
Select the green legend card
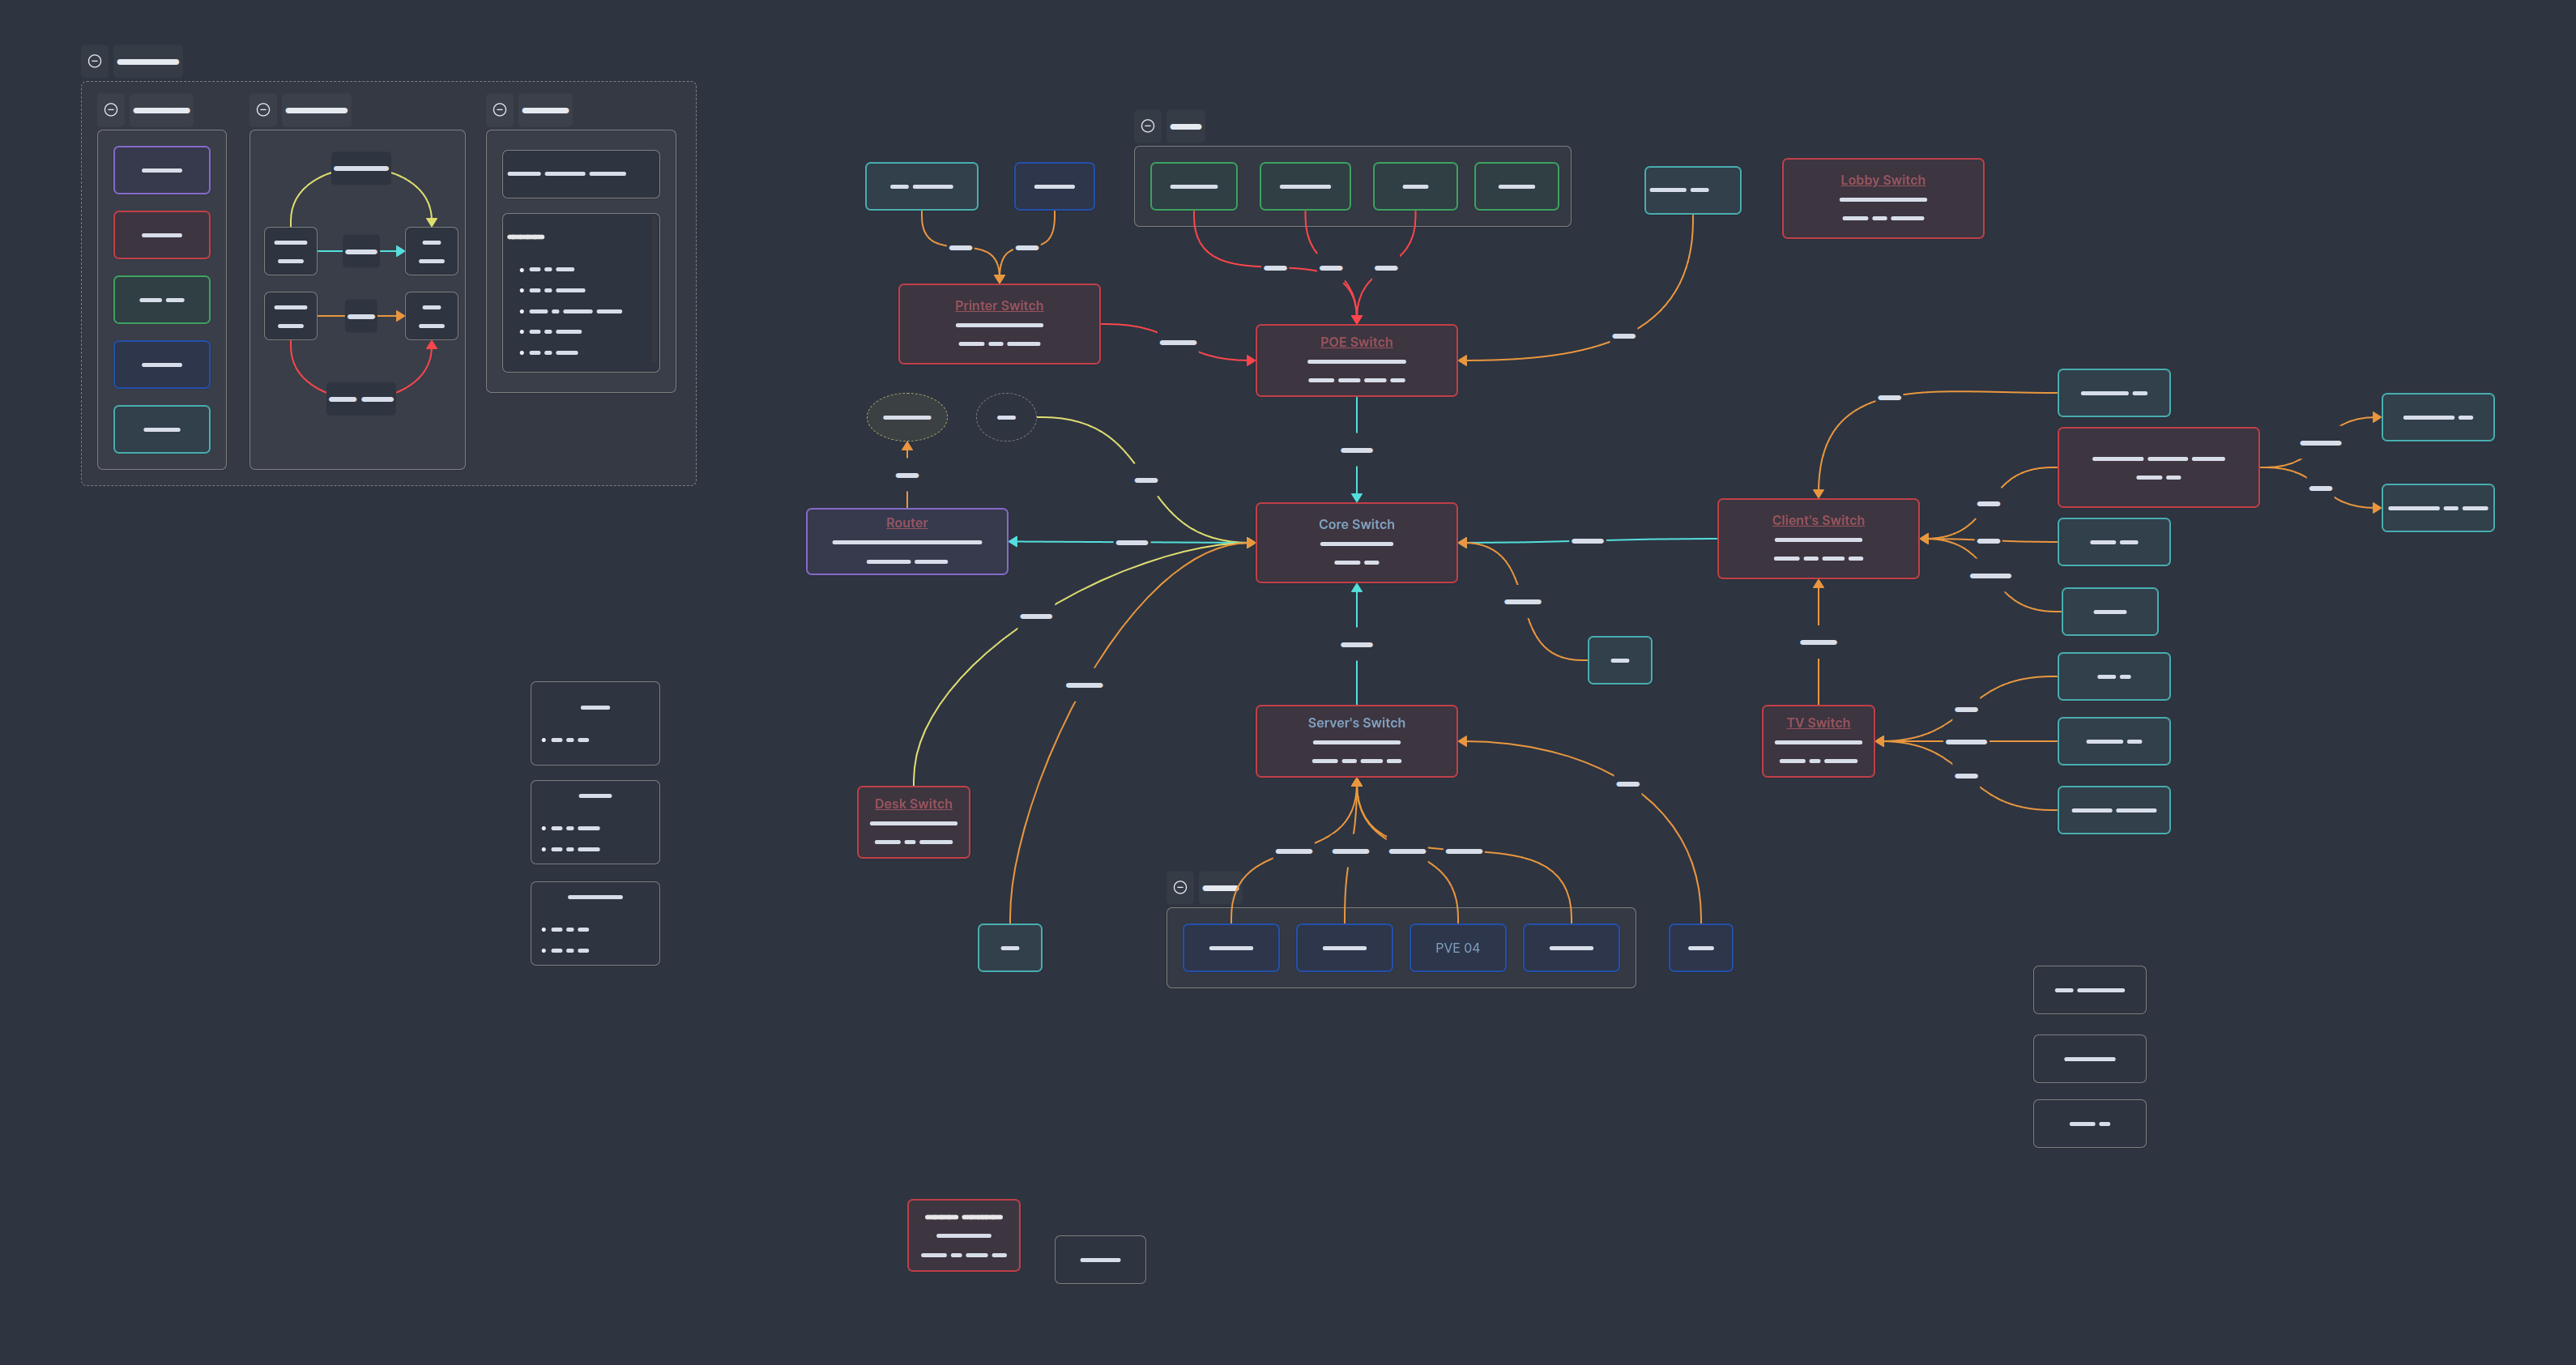tap(162, 300)
